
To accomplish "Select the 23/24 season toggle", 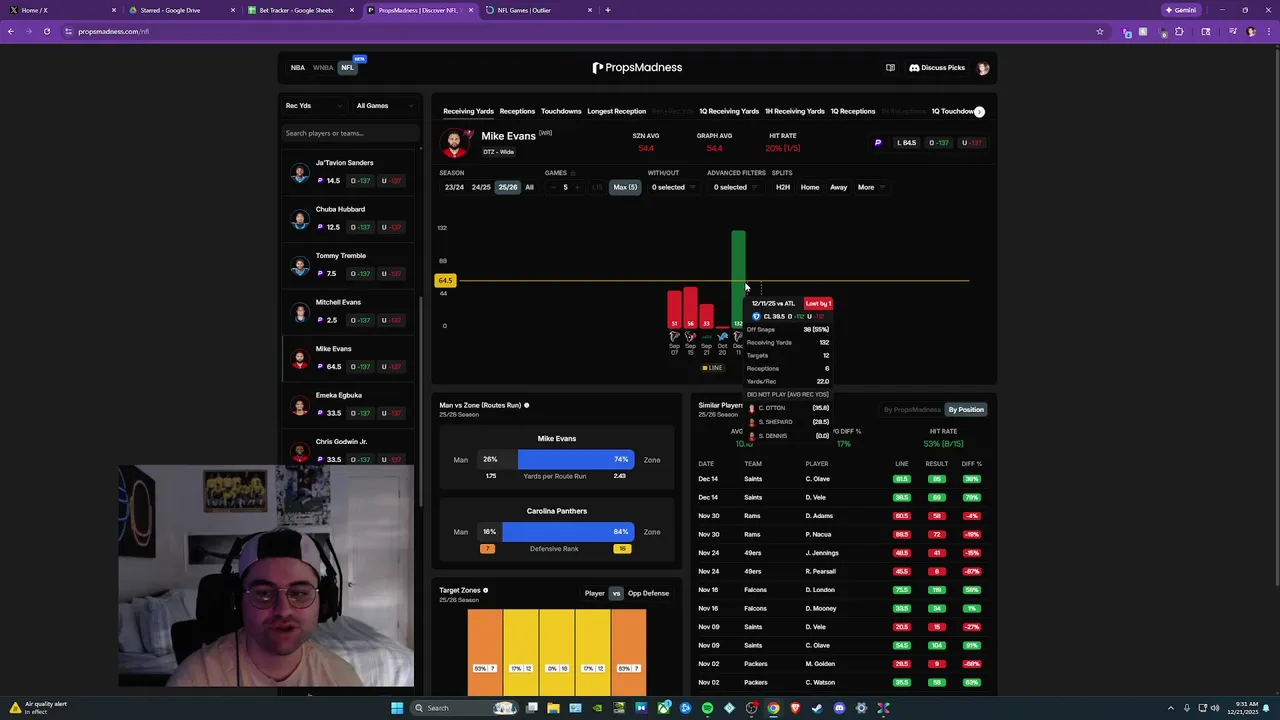I will click(454, 187).
